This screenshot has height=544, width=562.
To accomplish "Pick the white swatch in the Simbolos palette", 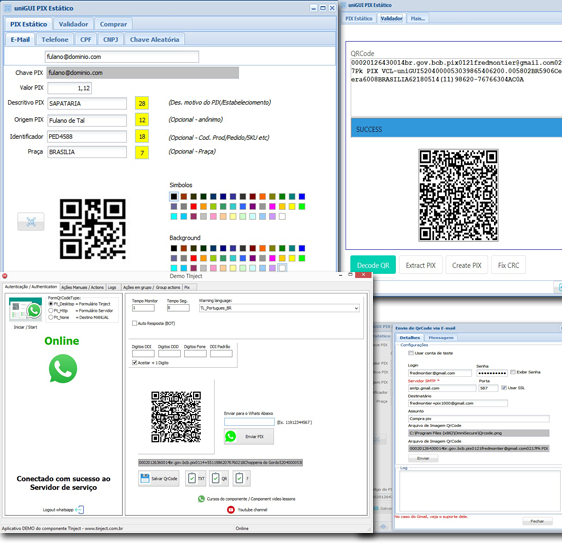I will (x=282, y=216).
